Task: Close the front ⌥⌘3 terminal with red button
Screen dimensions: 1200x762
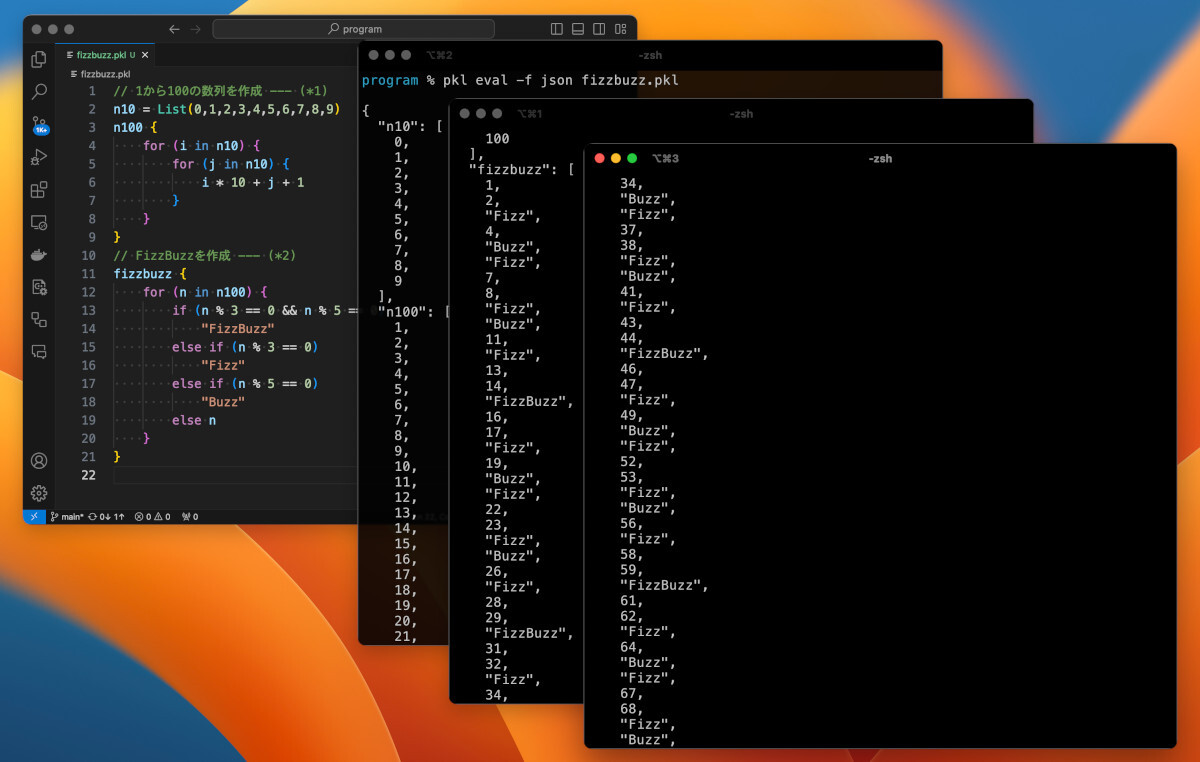Action: tap(600, 158)
